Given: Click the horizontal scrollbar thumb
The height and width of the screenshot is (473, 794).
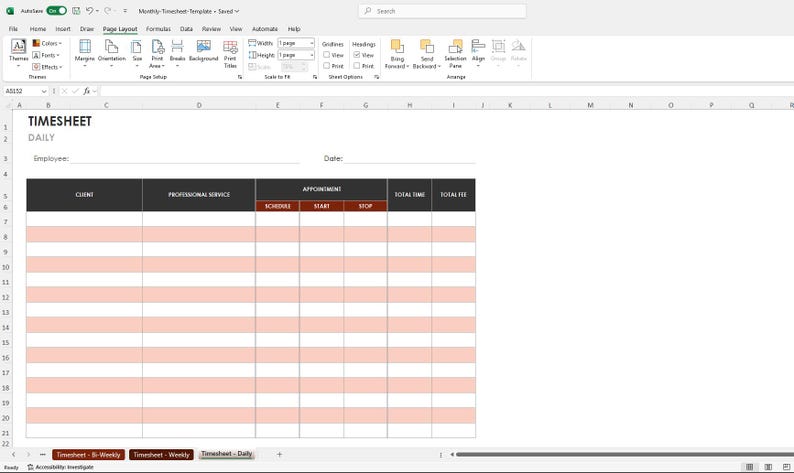Looking at the screenshot, I should (x=624, y=454).
